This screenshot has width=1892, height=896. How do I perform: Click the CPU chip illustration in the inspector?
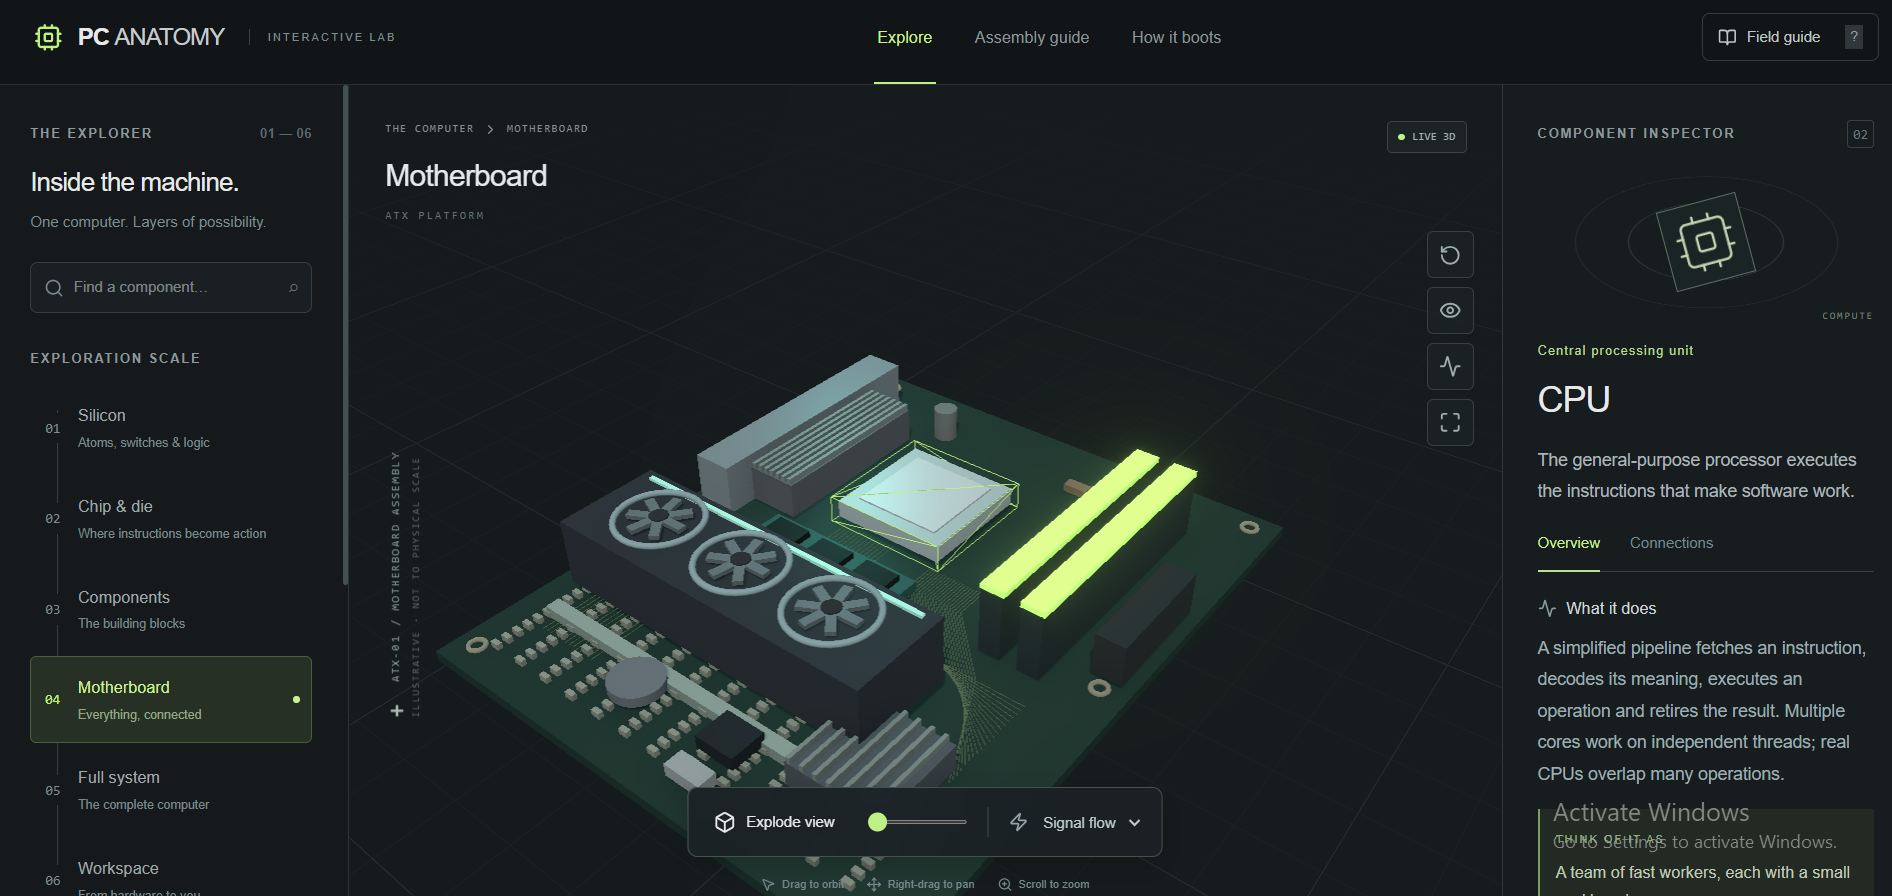click(x=1706, y=242)
